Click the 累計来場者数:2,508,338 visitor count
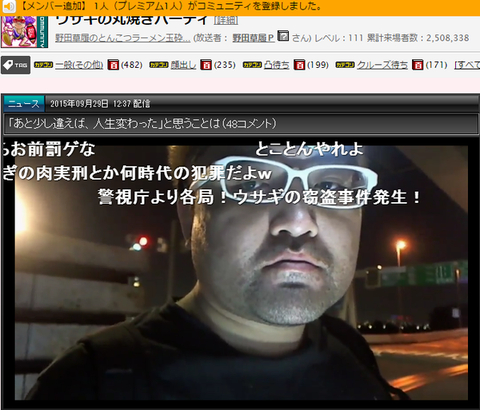The image size is (480, 410). click(x=418, y=38)
